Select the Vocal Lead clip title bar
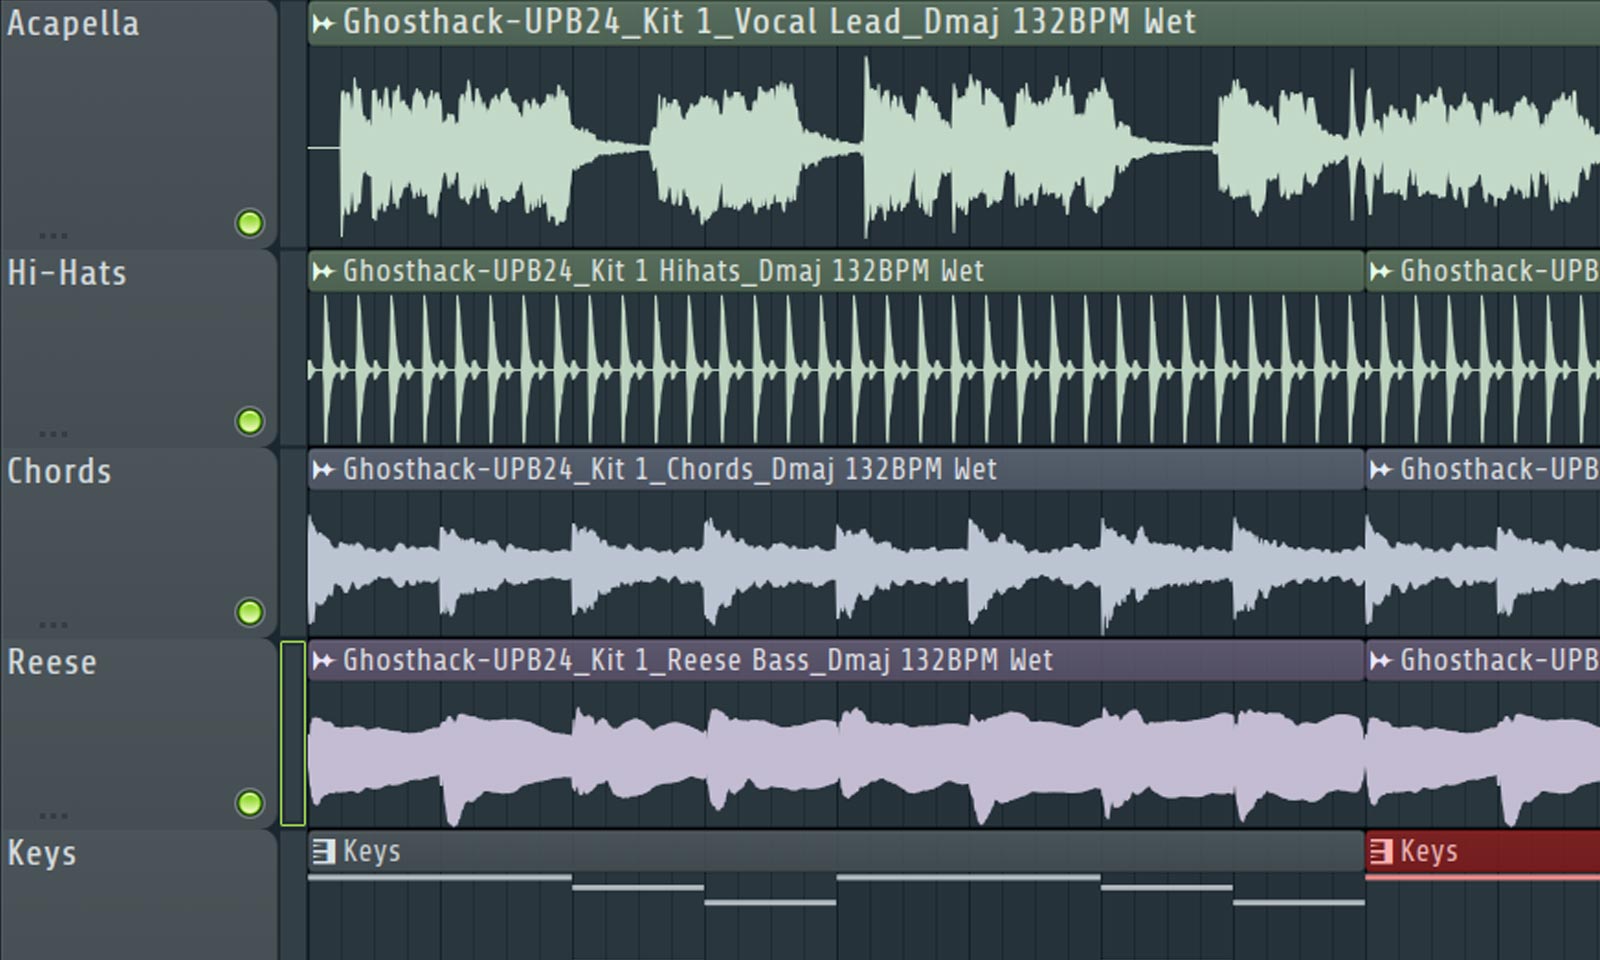Image resolution: width=1600 pixels, height=960 pixels. (x=954, y=23)
